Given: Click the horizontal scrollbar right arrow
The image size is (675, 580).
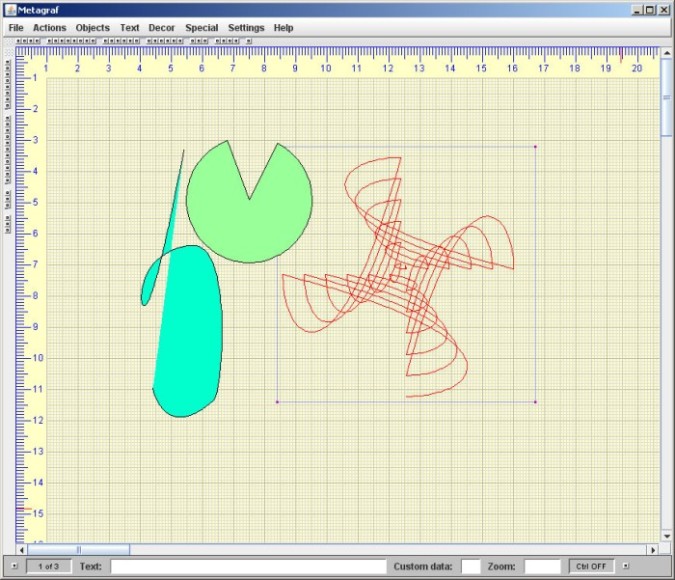Looking at the screenshot, I should [653, 549].
